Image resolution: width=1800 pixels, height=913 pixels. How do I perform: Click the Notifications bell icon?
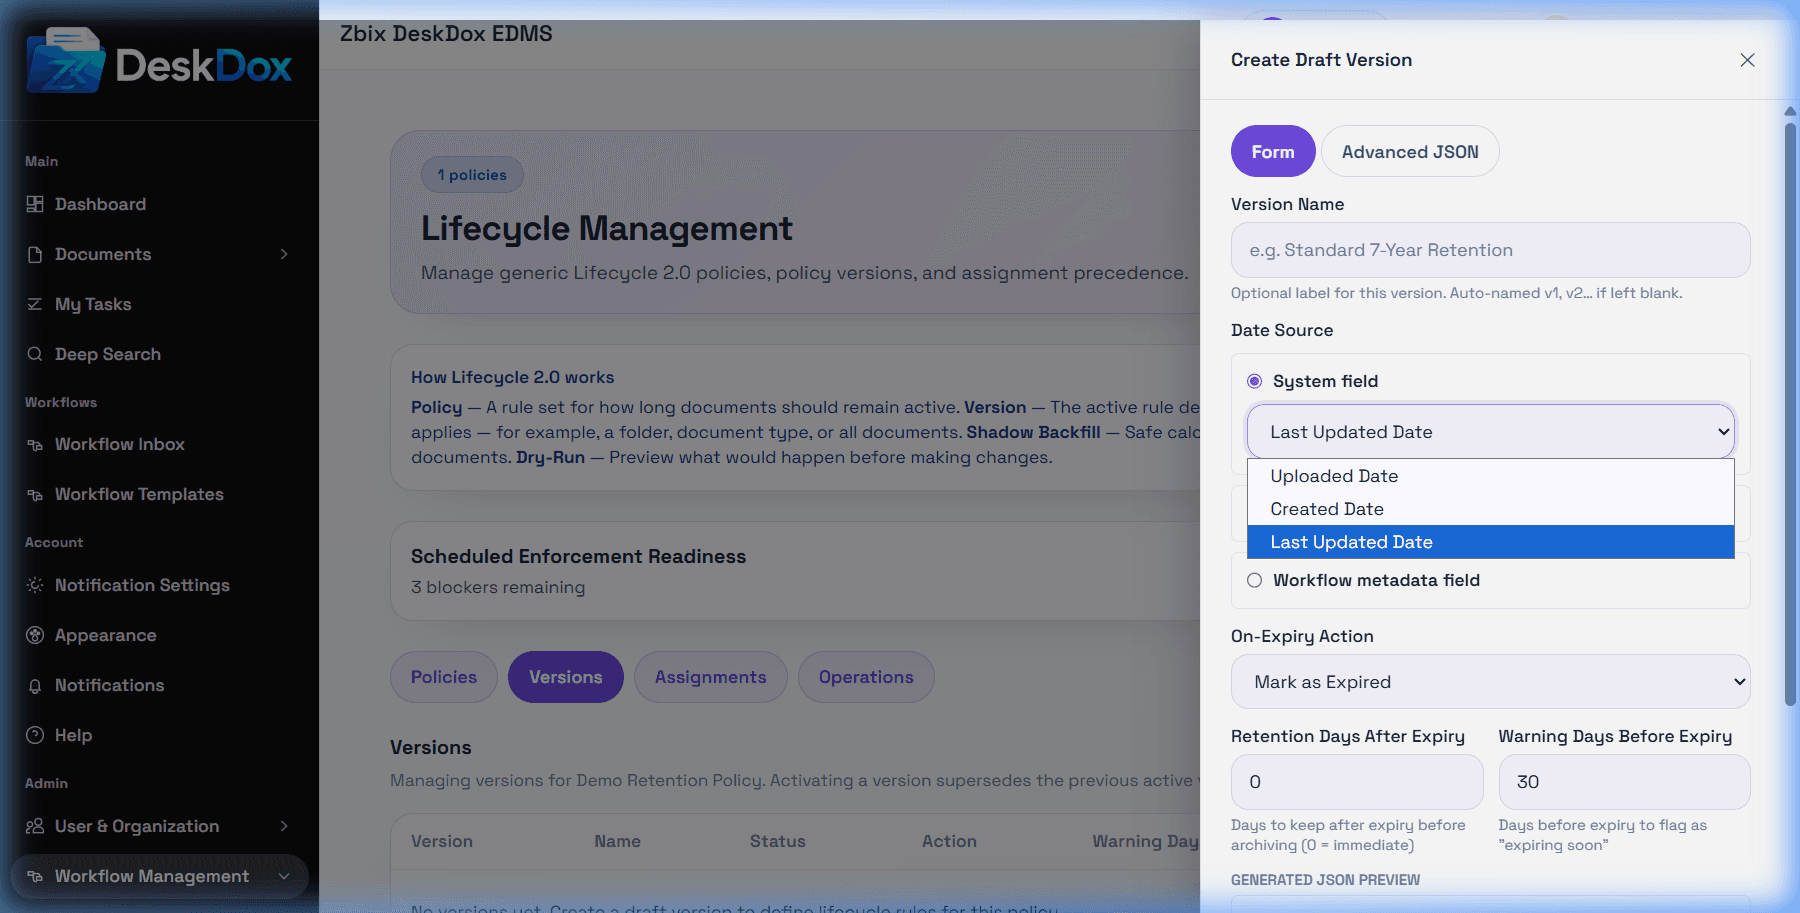tap(35, 685)
